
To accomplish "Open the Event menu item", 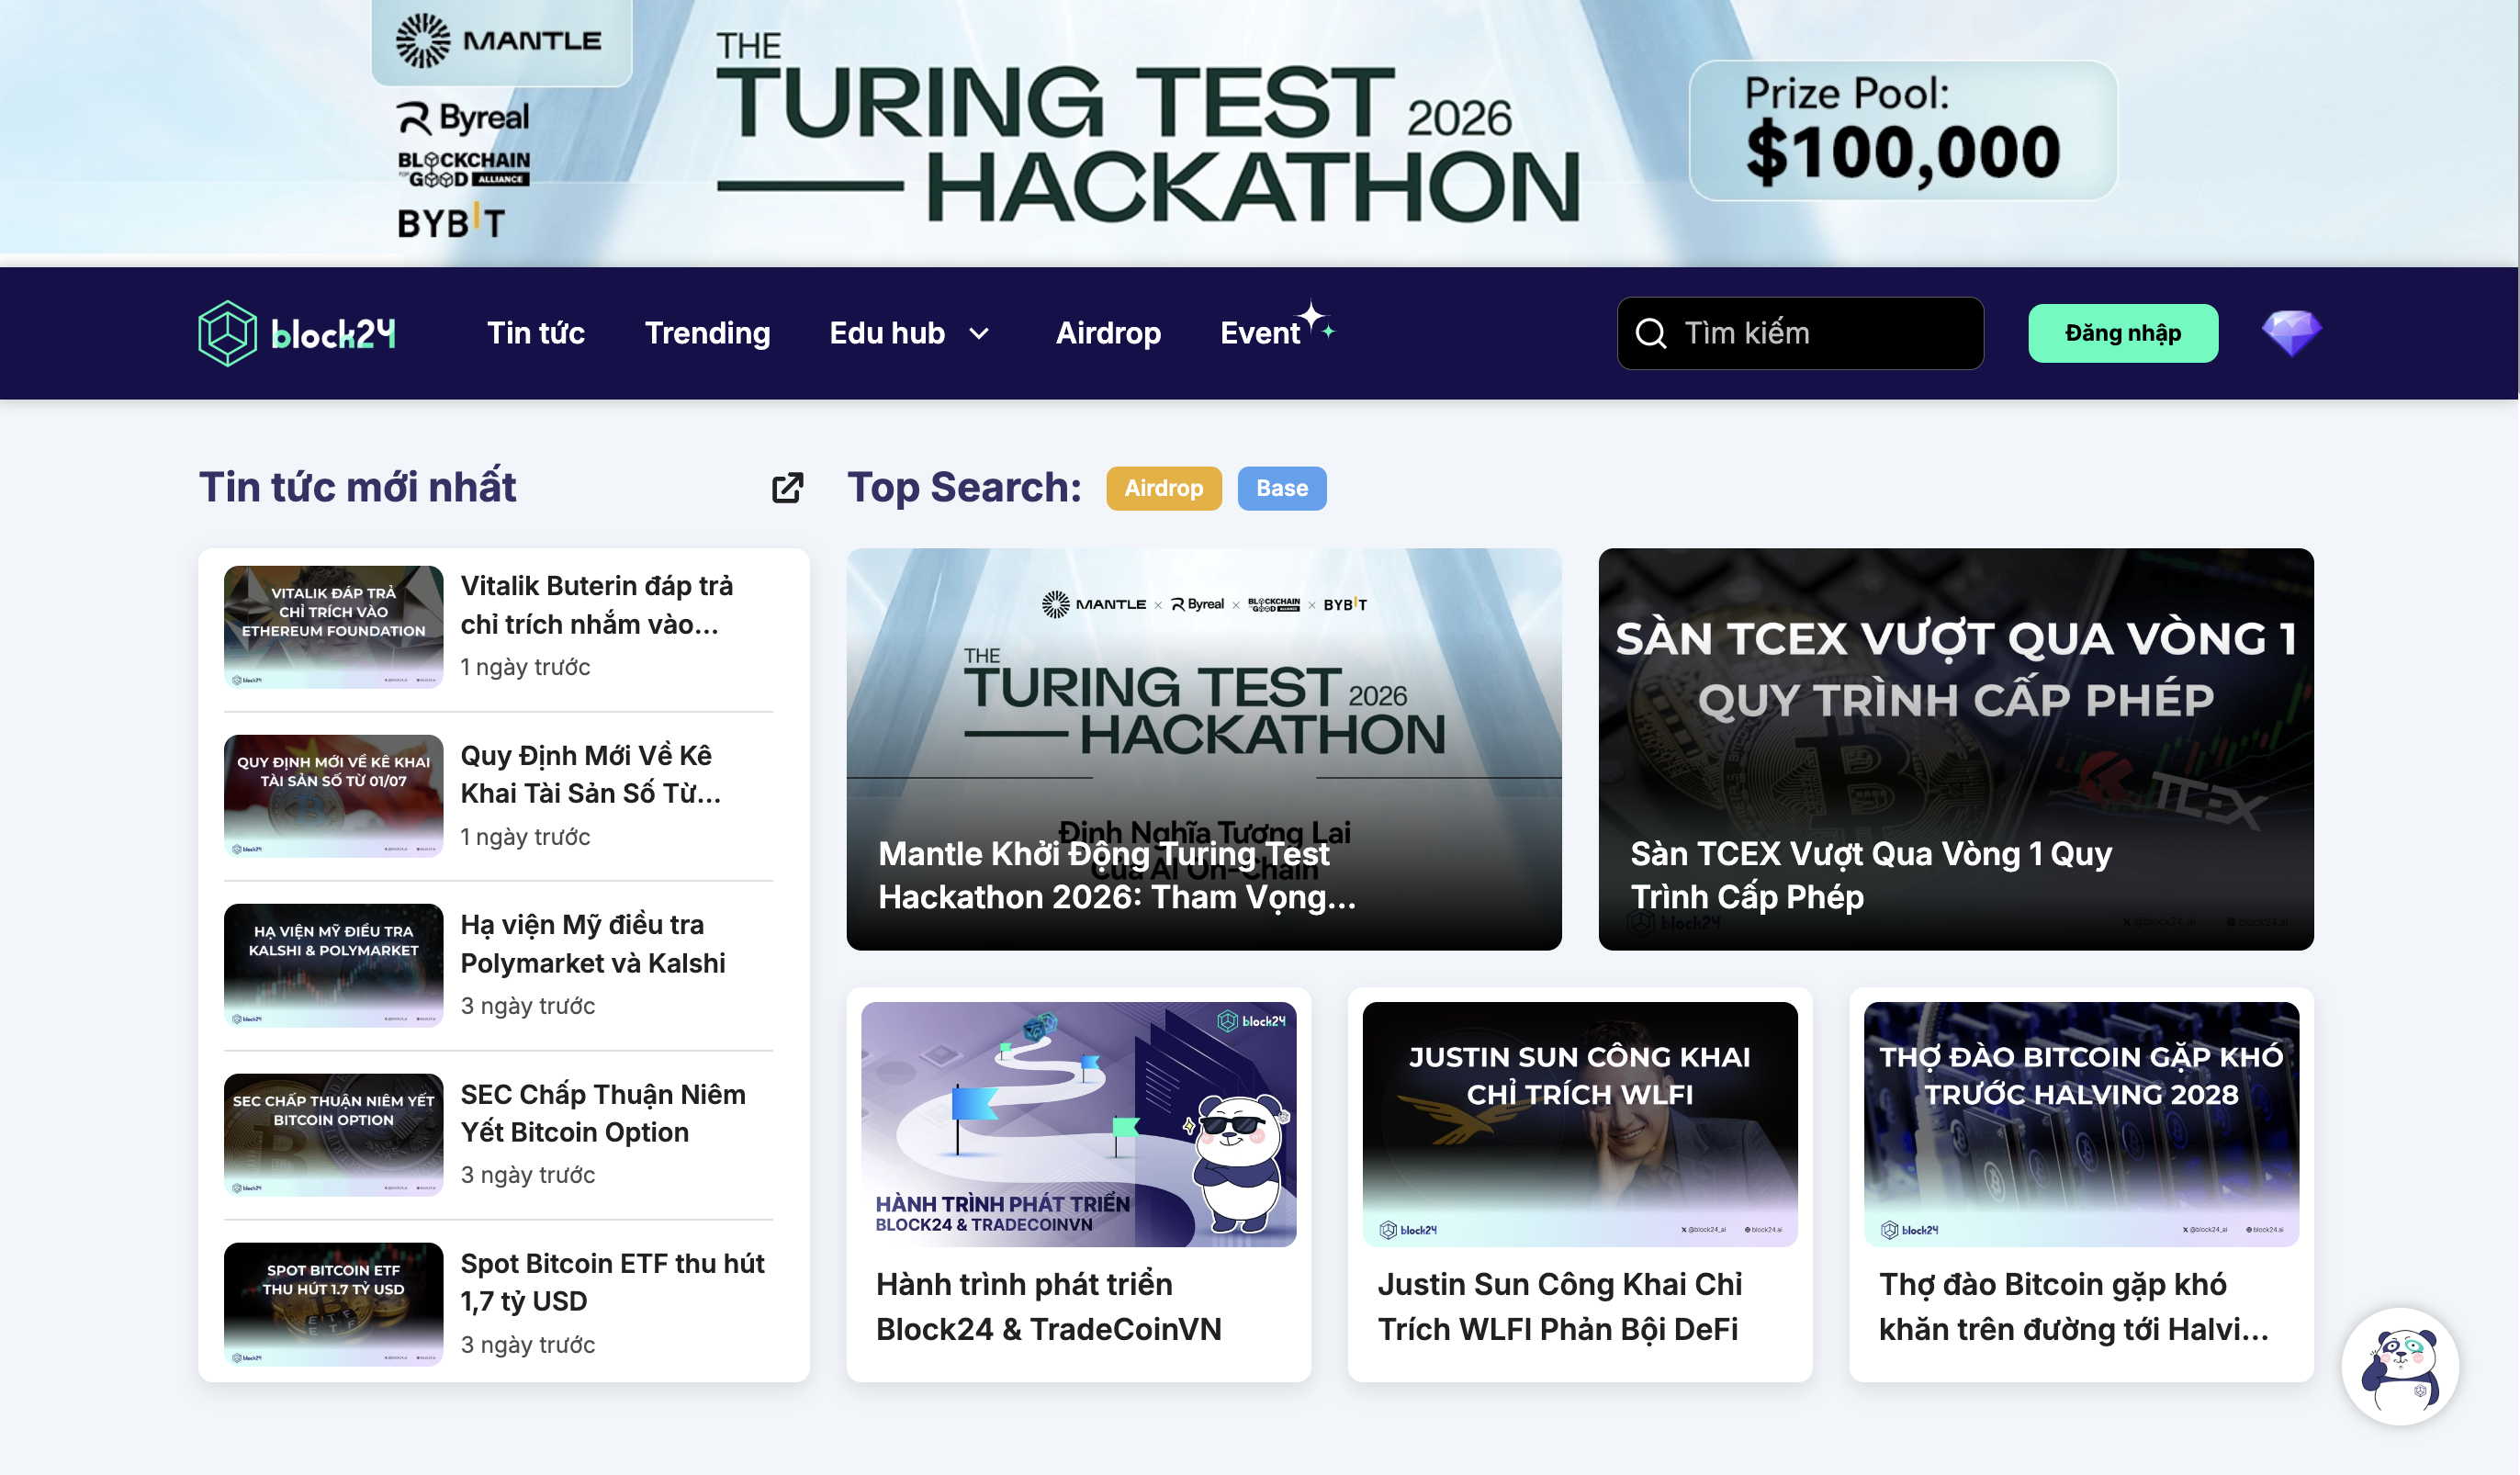I will (1260, 333).
